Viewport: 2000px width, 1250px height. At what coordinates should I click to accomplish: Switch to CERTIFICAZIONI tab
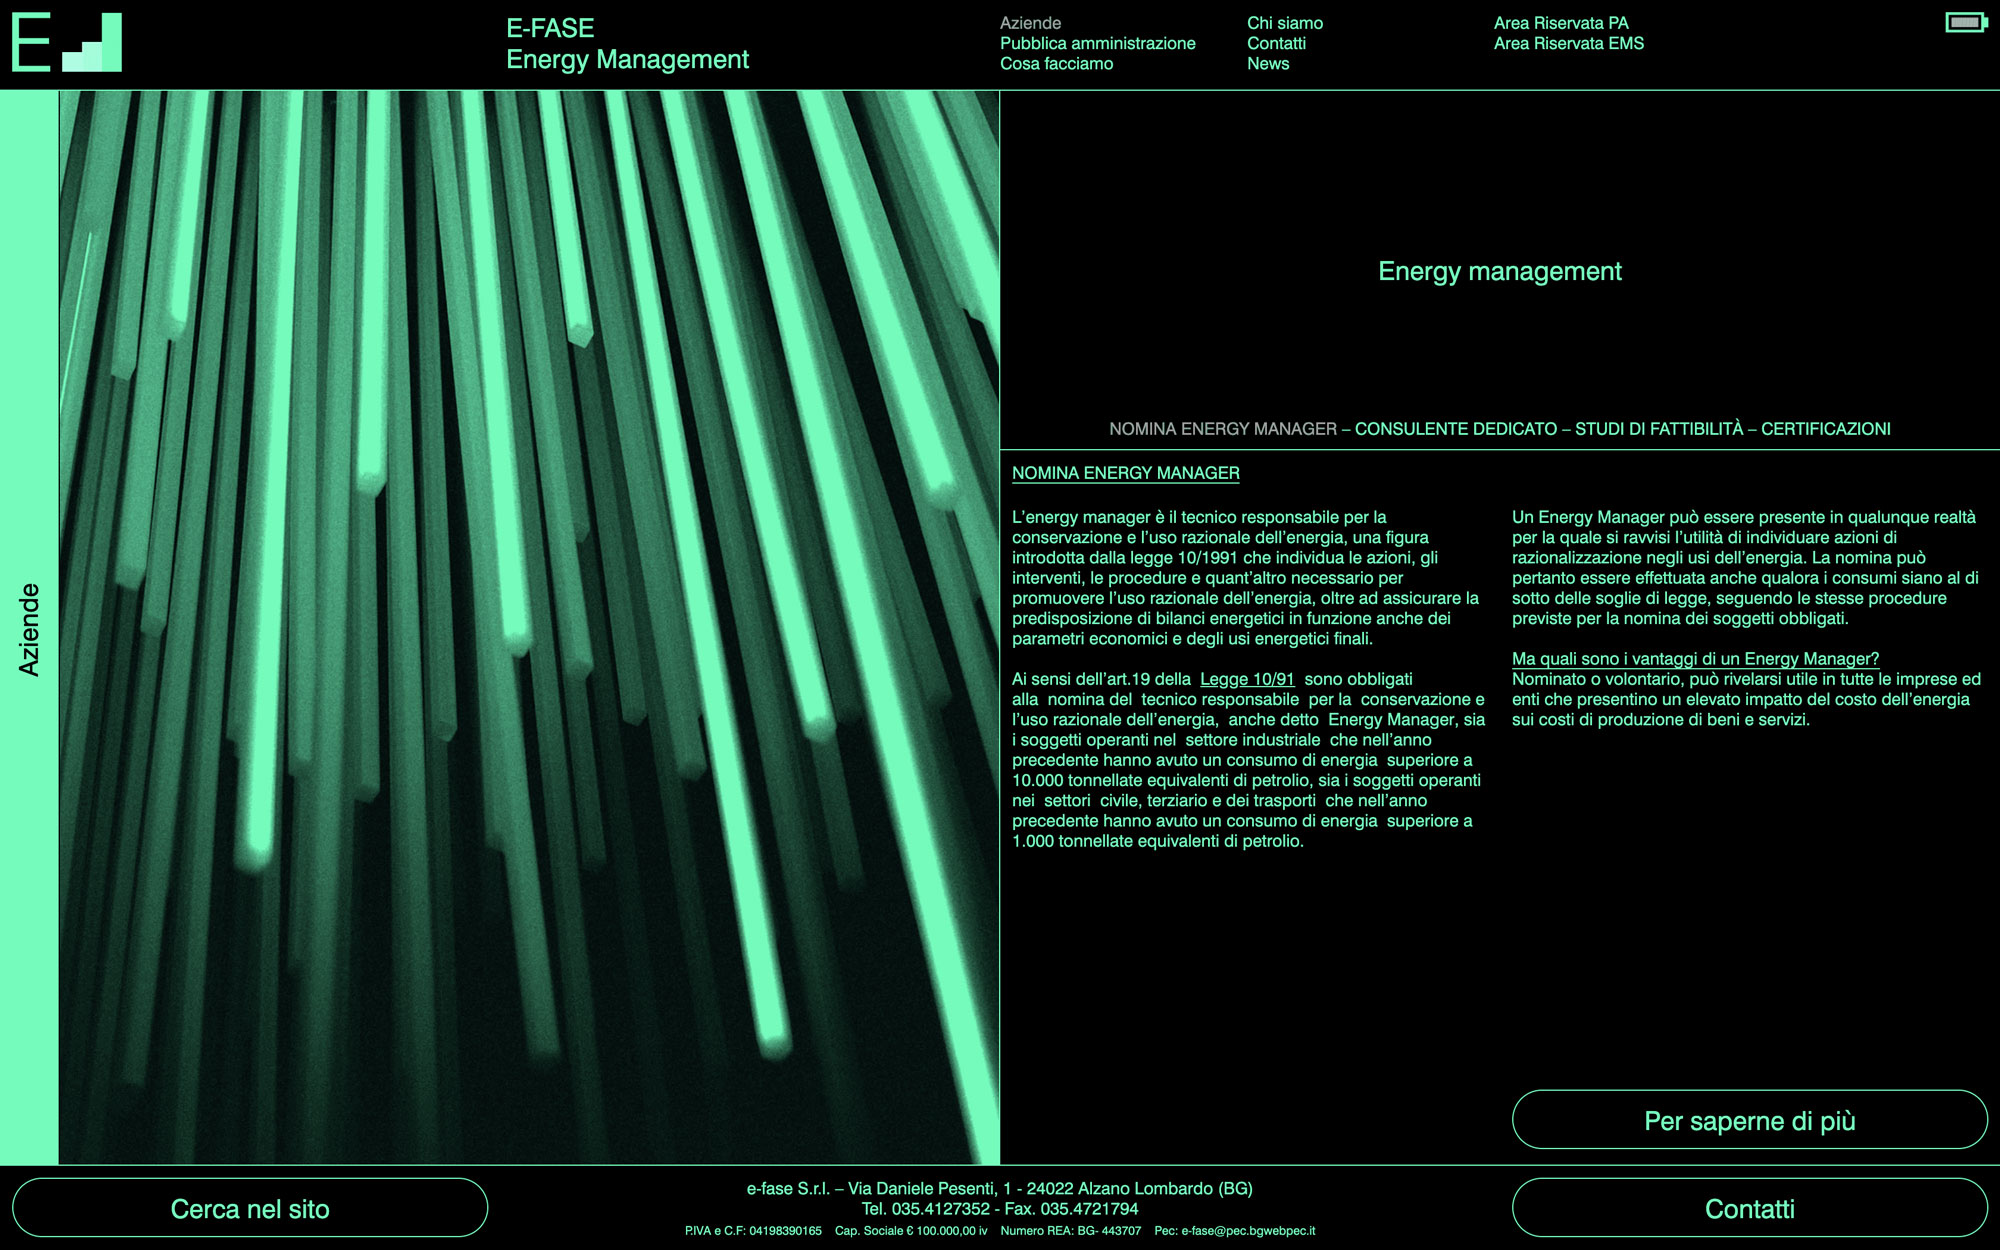(x=1825, y=429)
